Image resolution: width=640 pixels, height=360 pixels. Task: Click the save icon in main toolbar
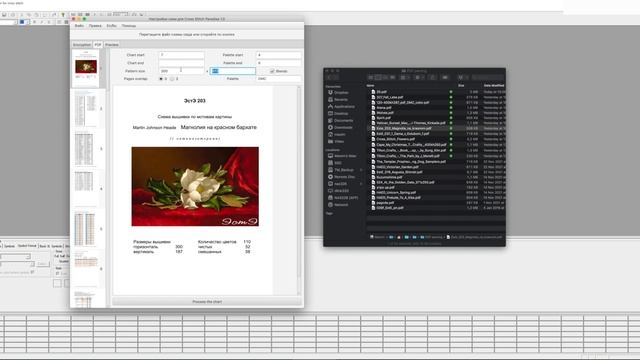4,15
